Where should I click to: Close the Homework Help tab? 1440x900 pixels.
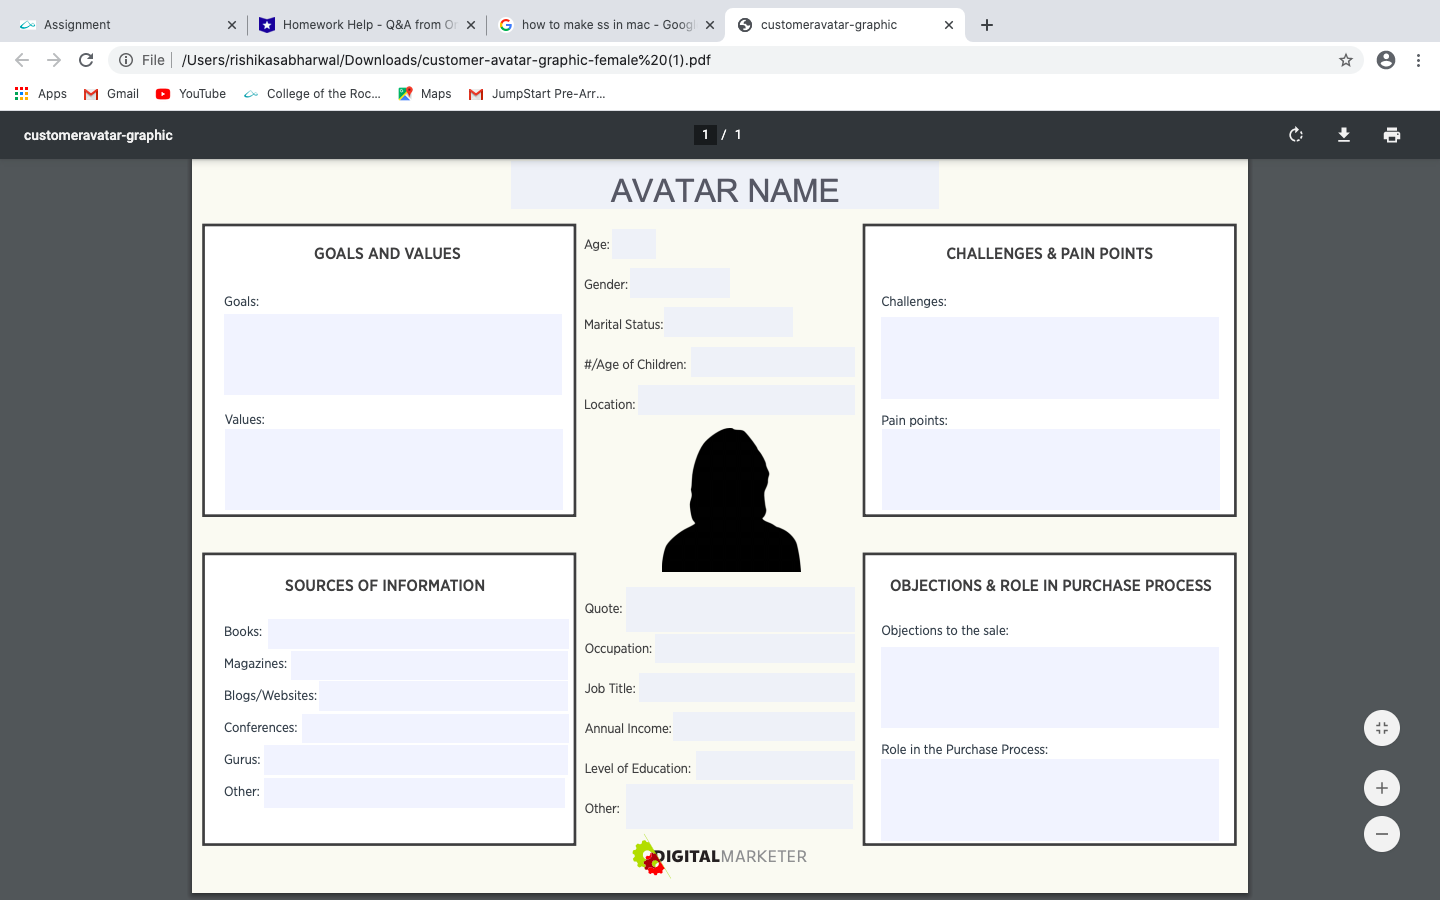(x=471, y=25)
